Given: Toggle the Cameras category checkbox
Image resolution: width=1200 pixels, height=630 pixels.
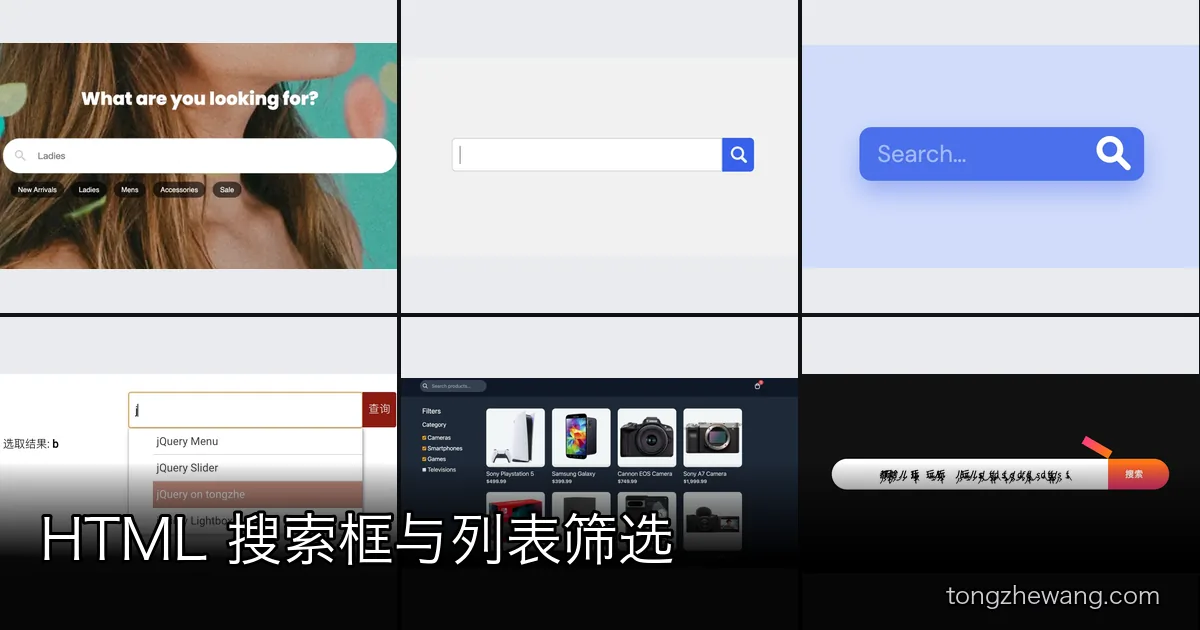Looking at the screenshot, I should (424, 438).
